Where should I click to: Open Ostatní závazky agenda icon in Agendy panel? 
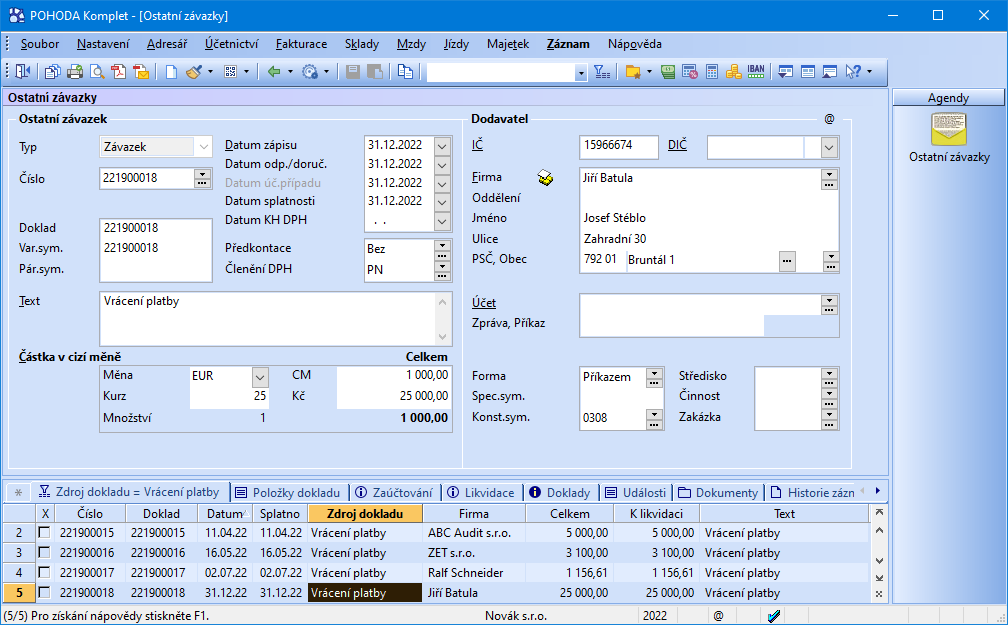949,129
